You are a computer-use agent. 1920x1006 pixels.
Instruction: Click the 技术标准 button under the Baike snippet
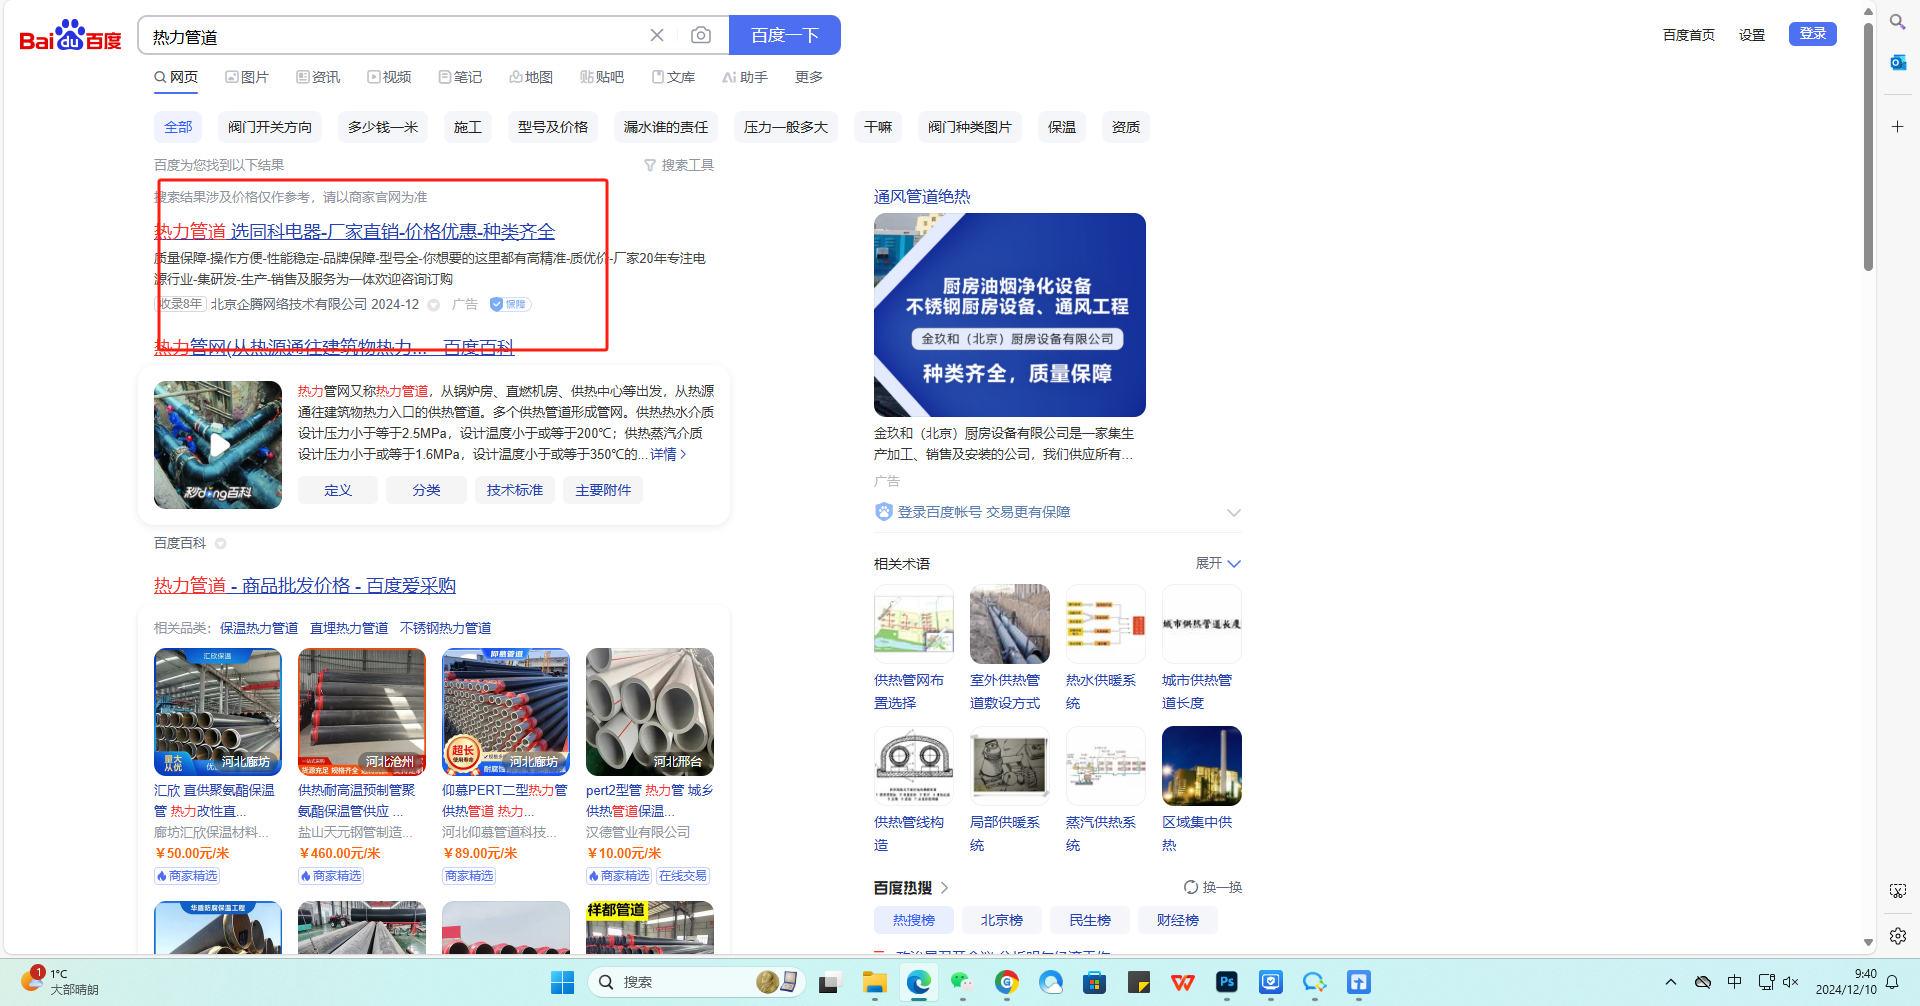515,490
